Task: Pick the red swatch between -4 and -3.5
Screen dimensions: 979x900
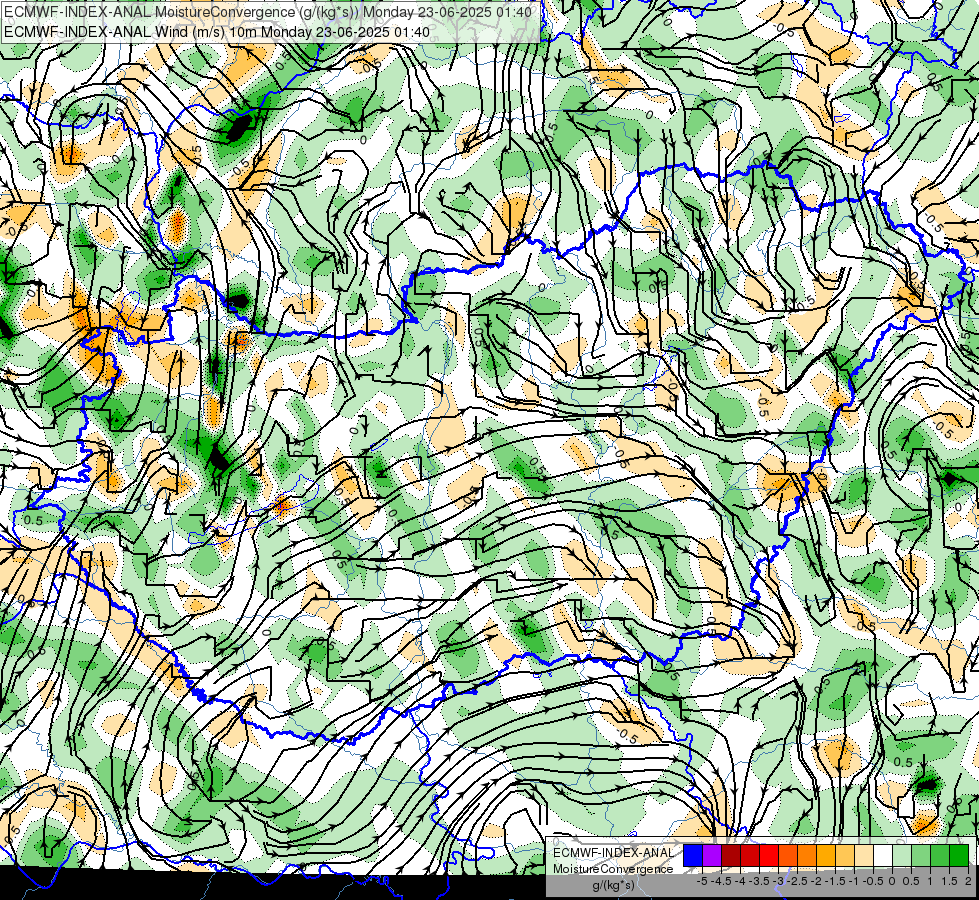Action: (750, 856)
